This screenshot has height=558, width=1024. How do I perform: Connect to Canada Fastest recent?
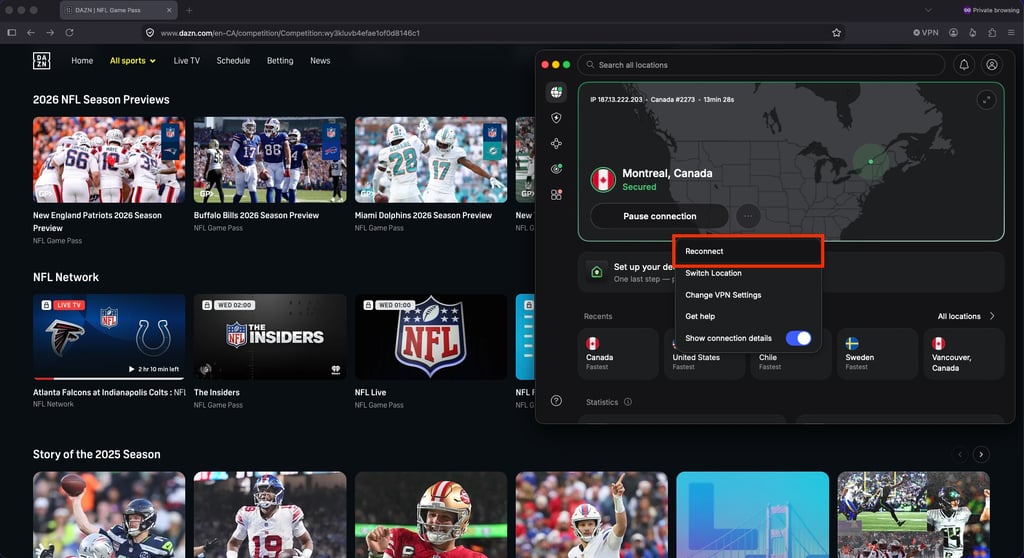pos(618,354)
